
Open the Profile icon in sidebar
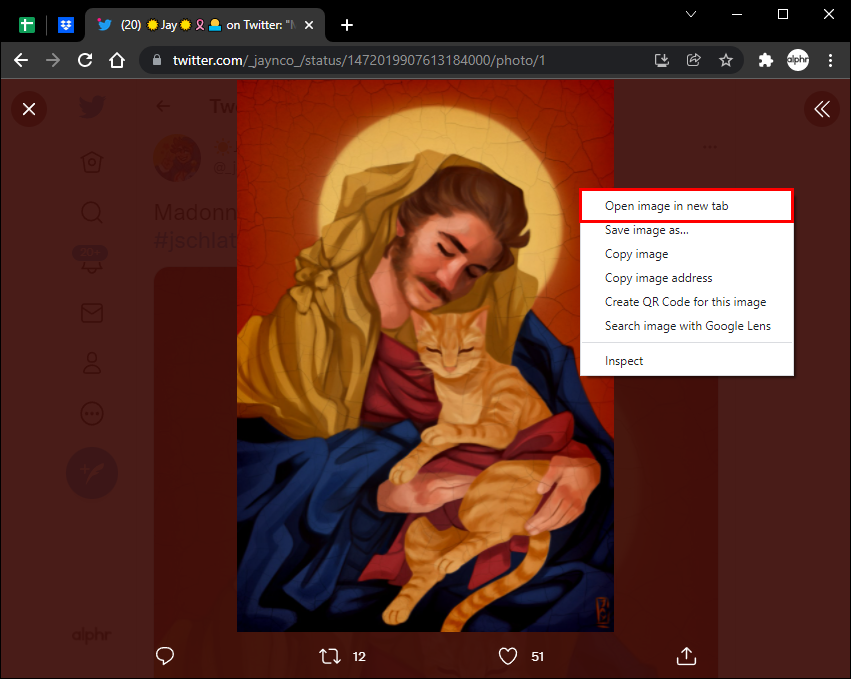tap(91, 363)
